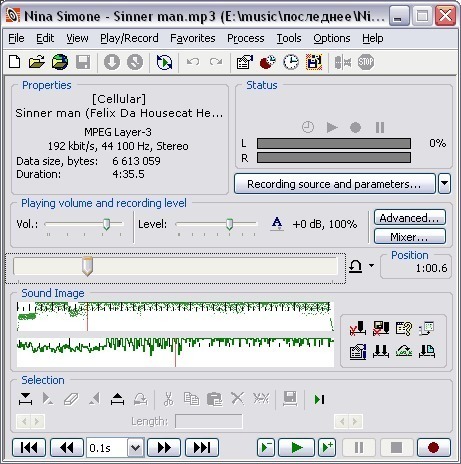Expand dropdown arrow next to Recording source button
The height and width of the screenshot is (464, 461).
(x=445, y=183)
